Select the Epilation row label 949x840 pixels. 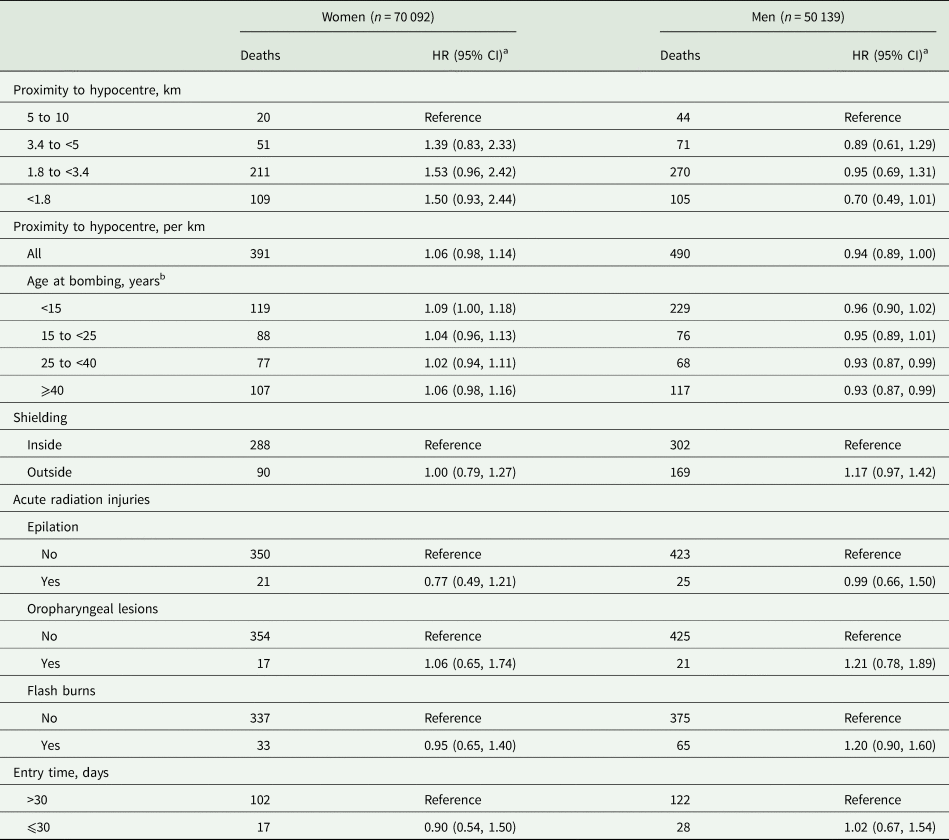53,527
